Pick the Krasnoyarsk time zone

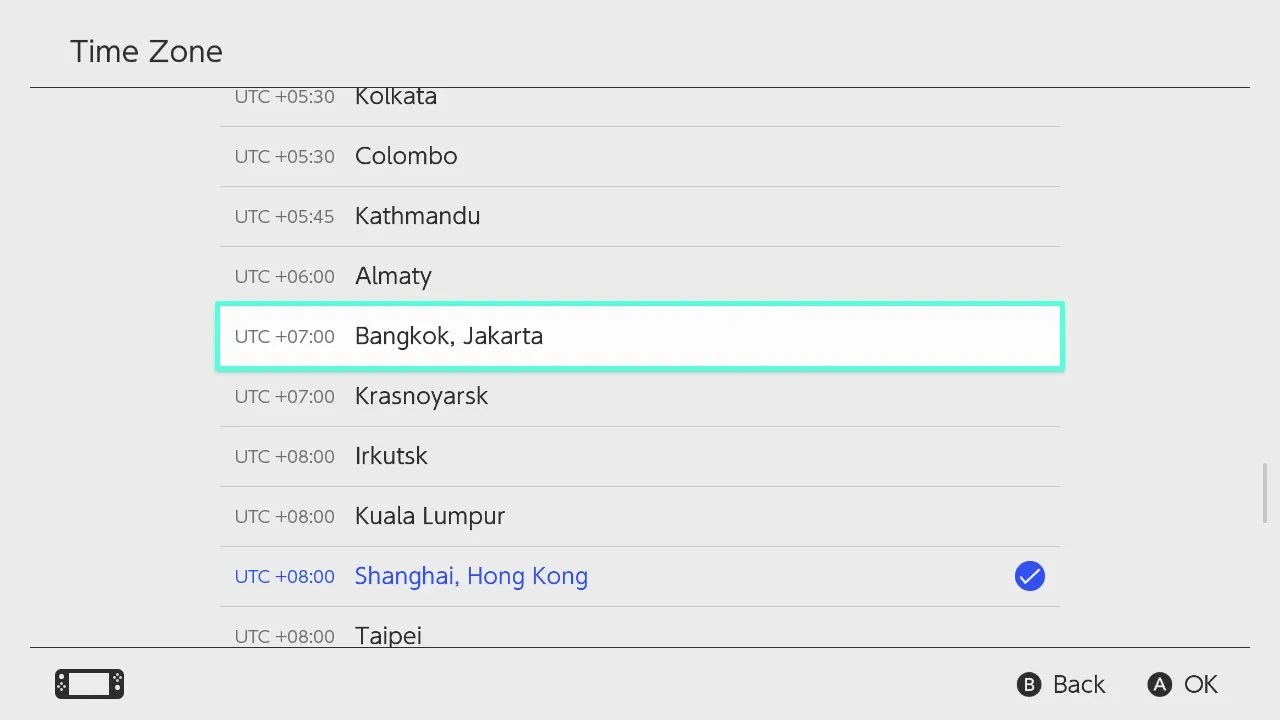click(640, 396)
